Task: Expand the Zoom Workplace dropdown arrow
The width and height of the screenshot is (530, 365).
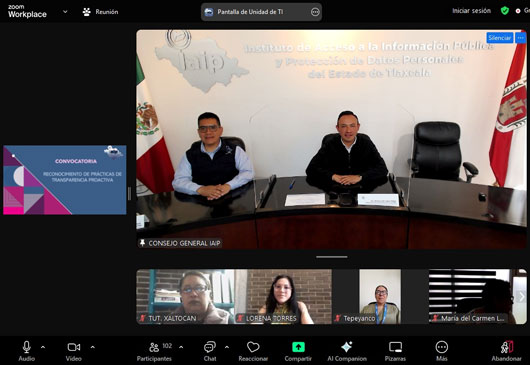Action: point(65,11)
